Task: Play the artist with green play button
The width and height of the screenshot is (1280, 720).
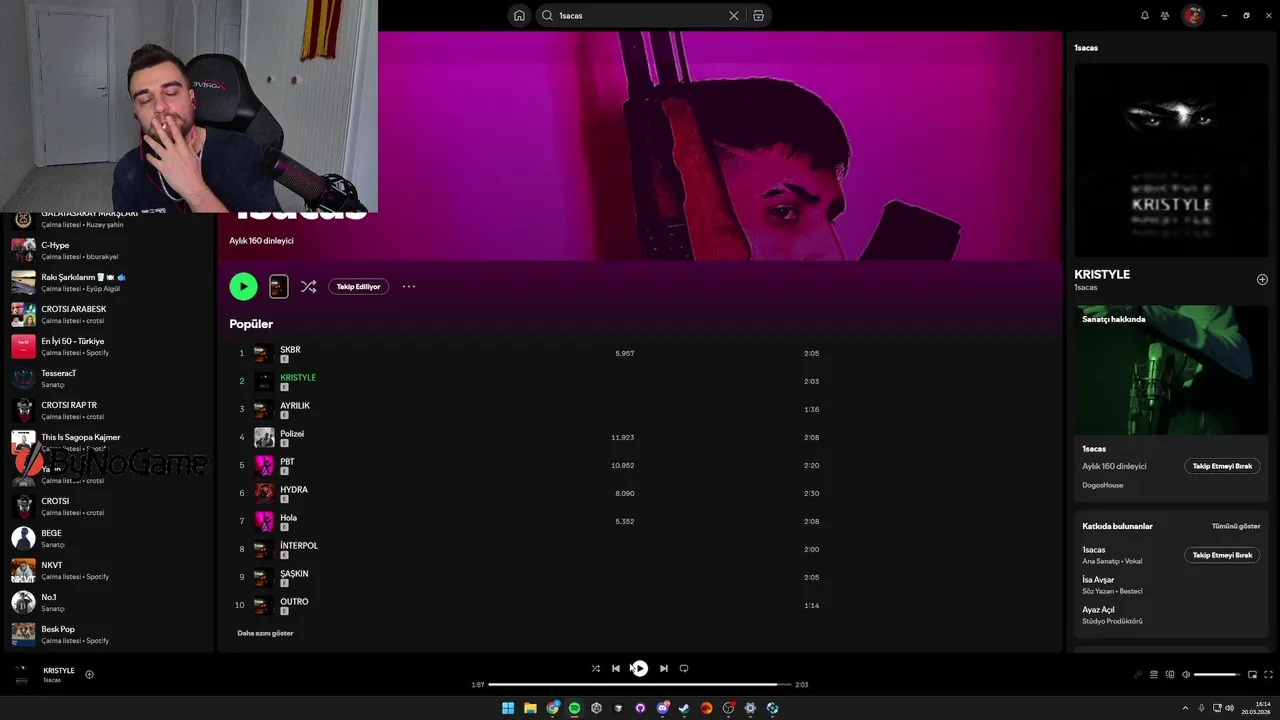Action: [x=243, y=286]
